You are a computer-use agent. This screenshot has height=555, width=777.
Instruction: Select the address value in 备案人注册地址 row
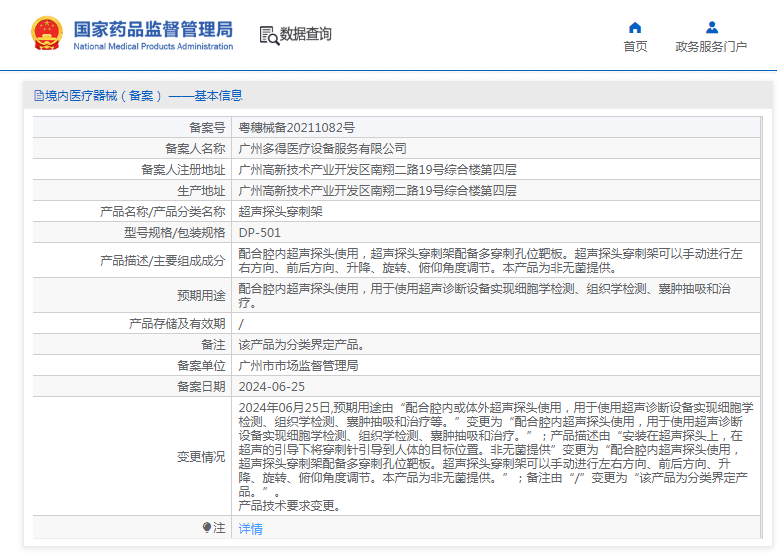coord(377,170)
